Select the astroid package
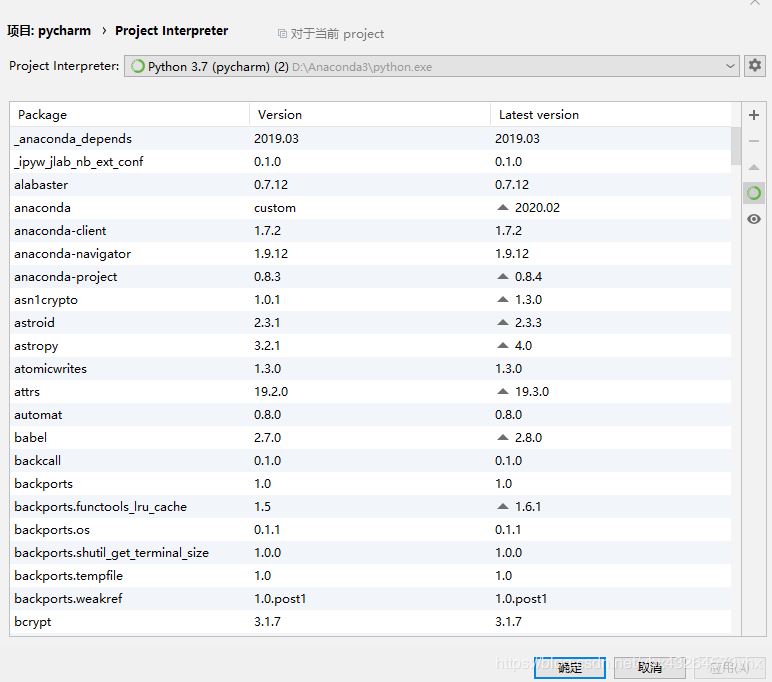The image size is (772, 682). [x=370, y=323]
